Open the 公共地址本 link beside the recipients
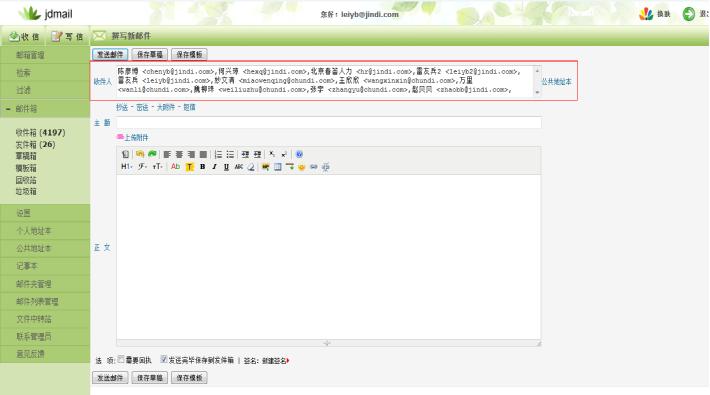 556,82
